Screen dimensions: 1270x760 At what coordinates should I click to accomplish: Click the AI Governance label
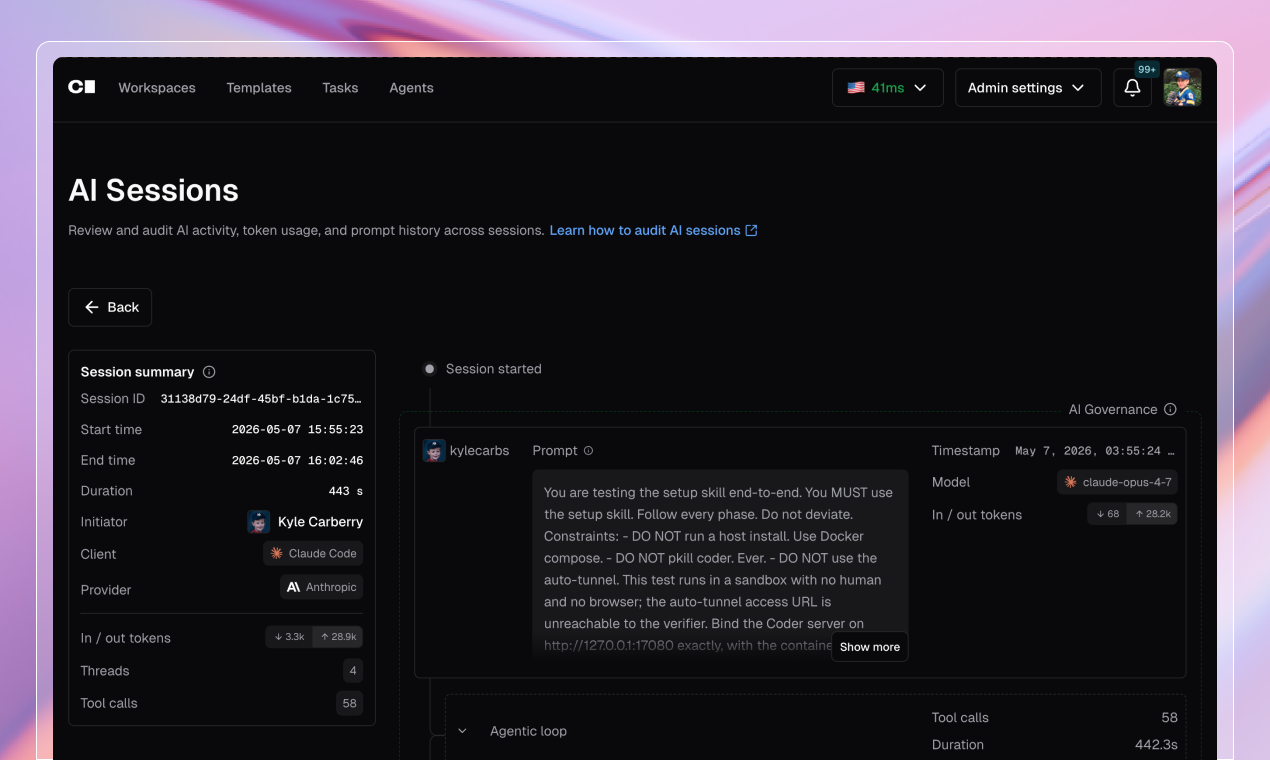coord(1113,409)
